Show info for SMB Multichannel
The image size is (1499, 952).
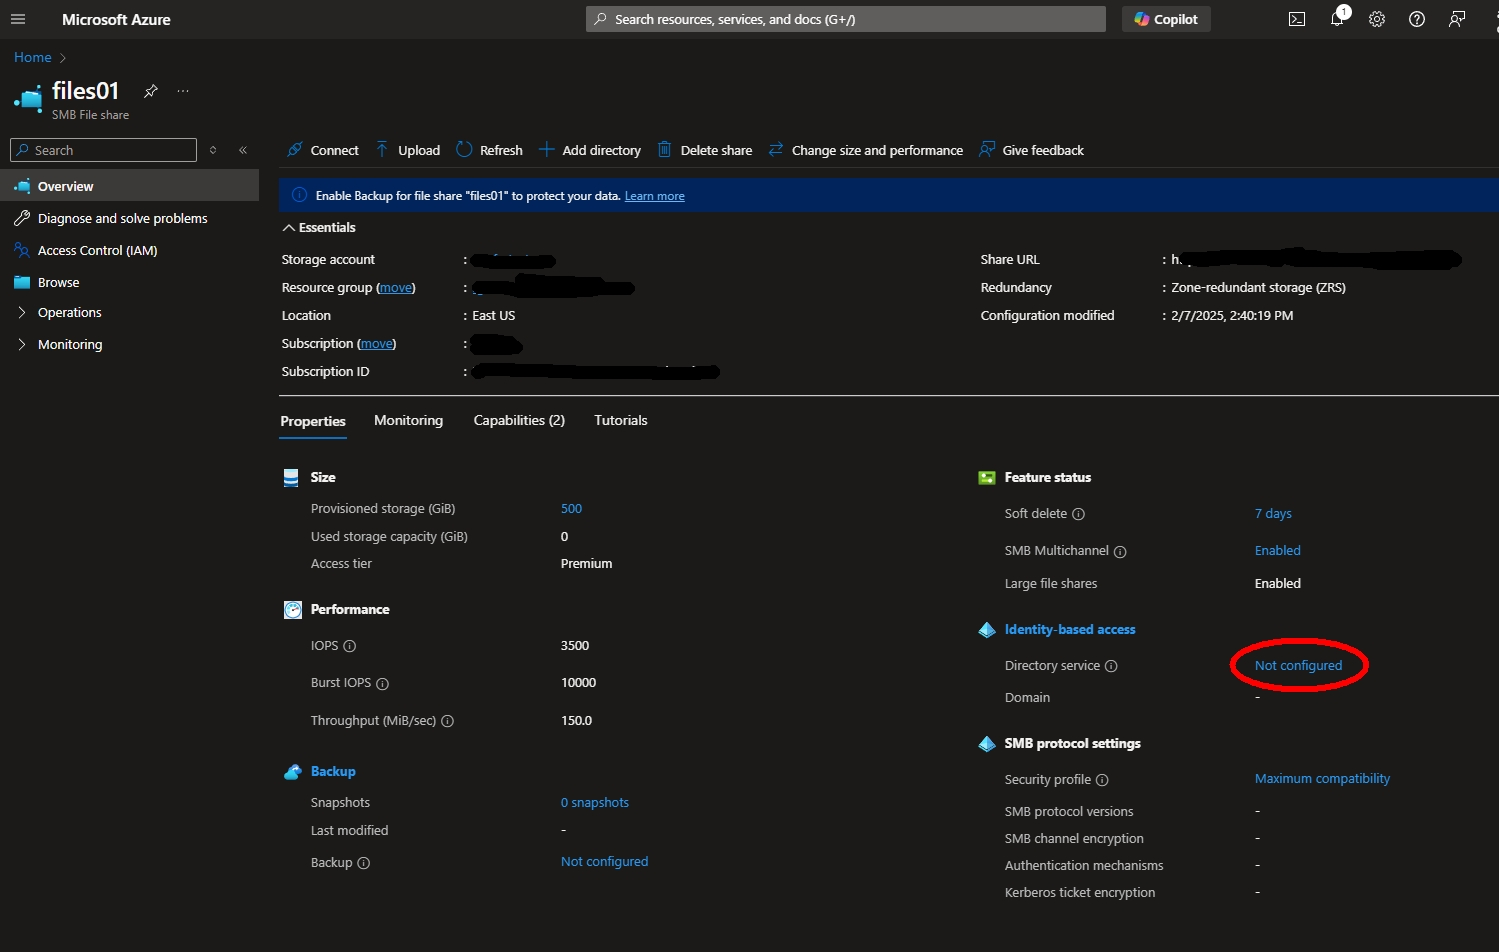(x=1120, y=552)
